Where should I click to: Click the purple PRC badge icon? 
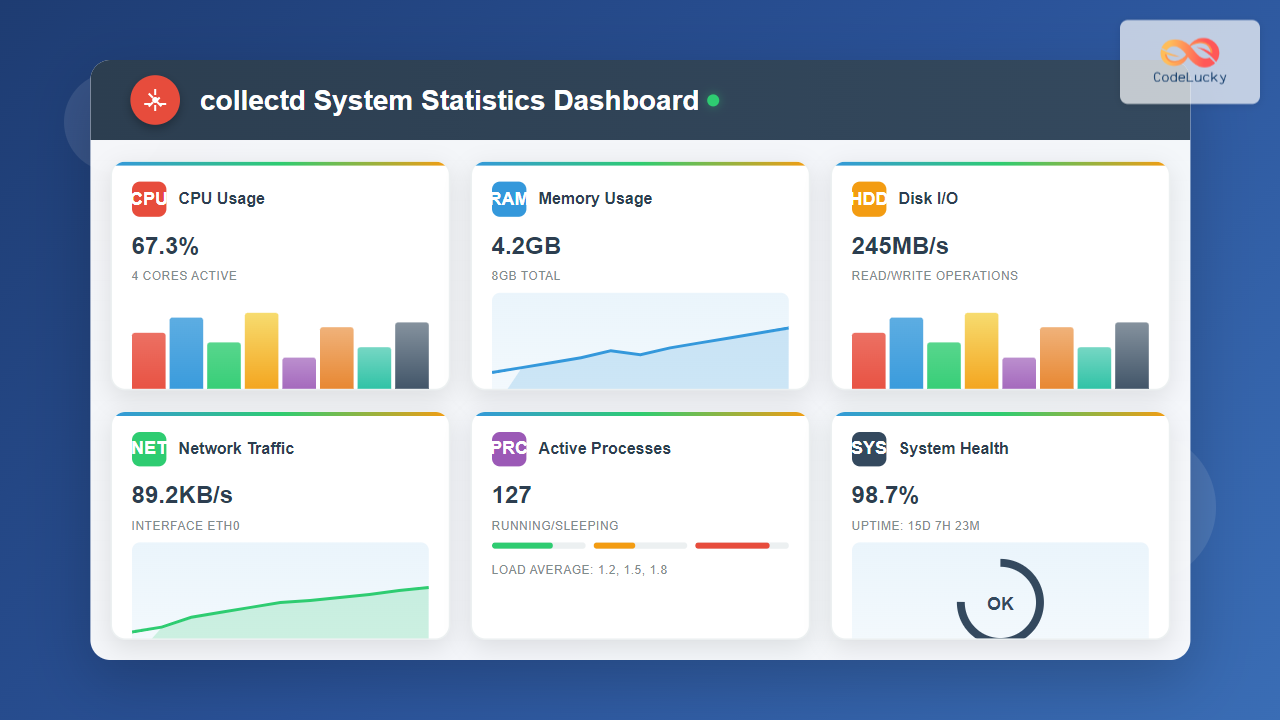pos(509,448)
